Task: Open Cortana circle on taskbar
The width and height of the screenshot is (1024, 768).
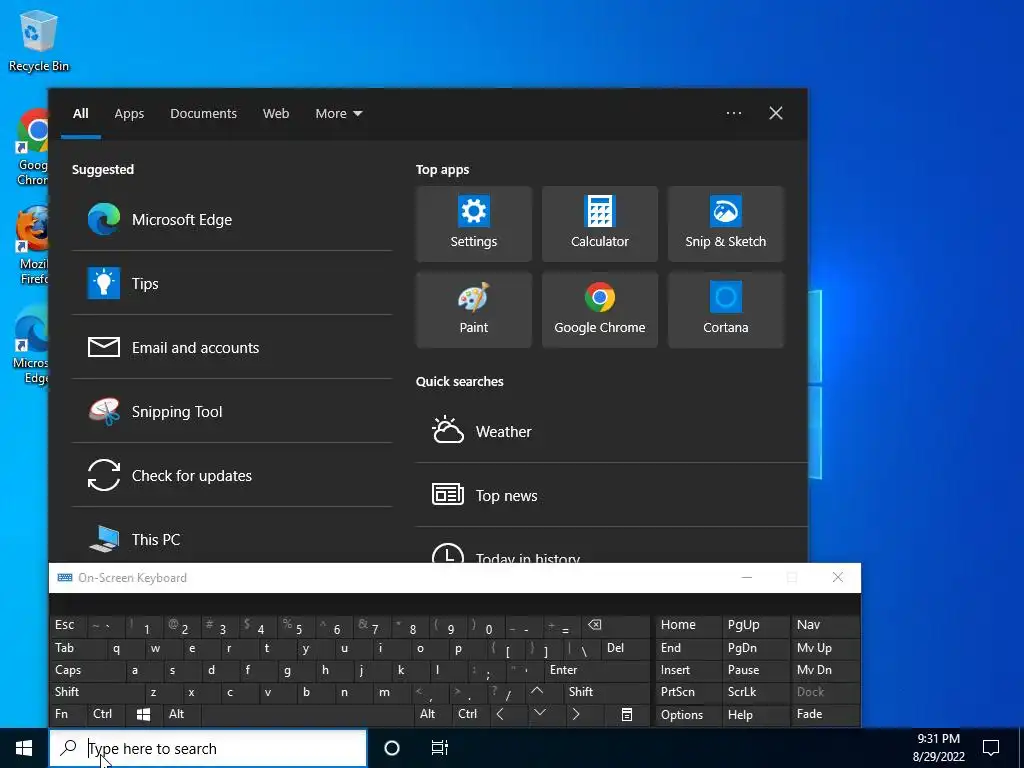Action: click(392, 748)
